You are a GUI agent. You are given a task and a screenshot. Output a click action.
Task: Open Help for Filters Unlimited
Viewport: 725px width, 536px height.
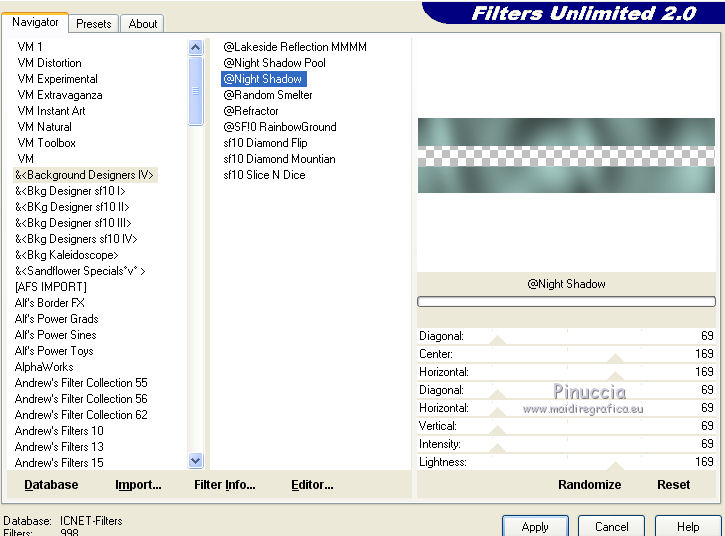(x=688, y=527)
